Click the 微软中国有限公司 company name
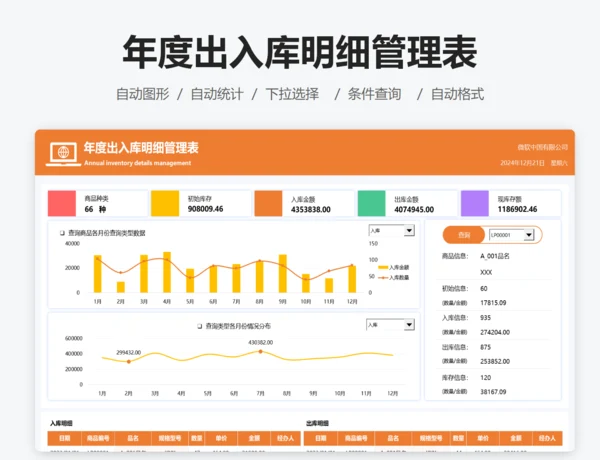This screenshot has height=460, width=600. tap(543, 147)
